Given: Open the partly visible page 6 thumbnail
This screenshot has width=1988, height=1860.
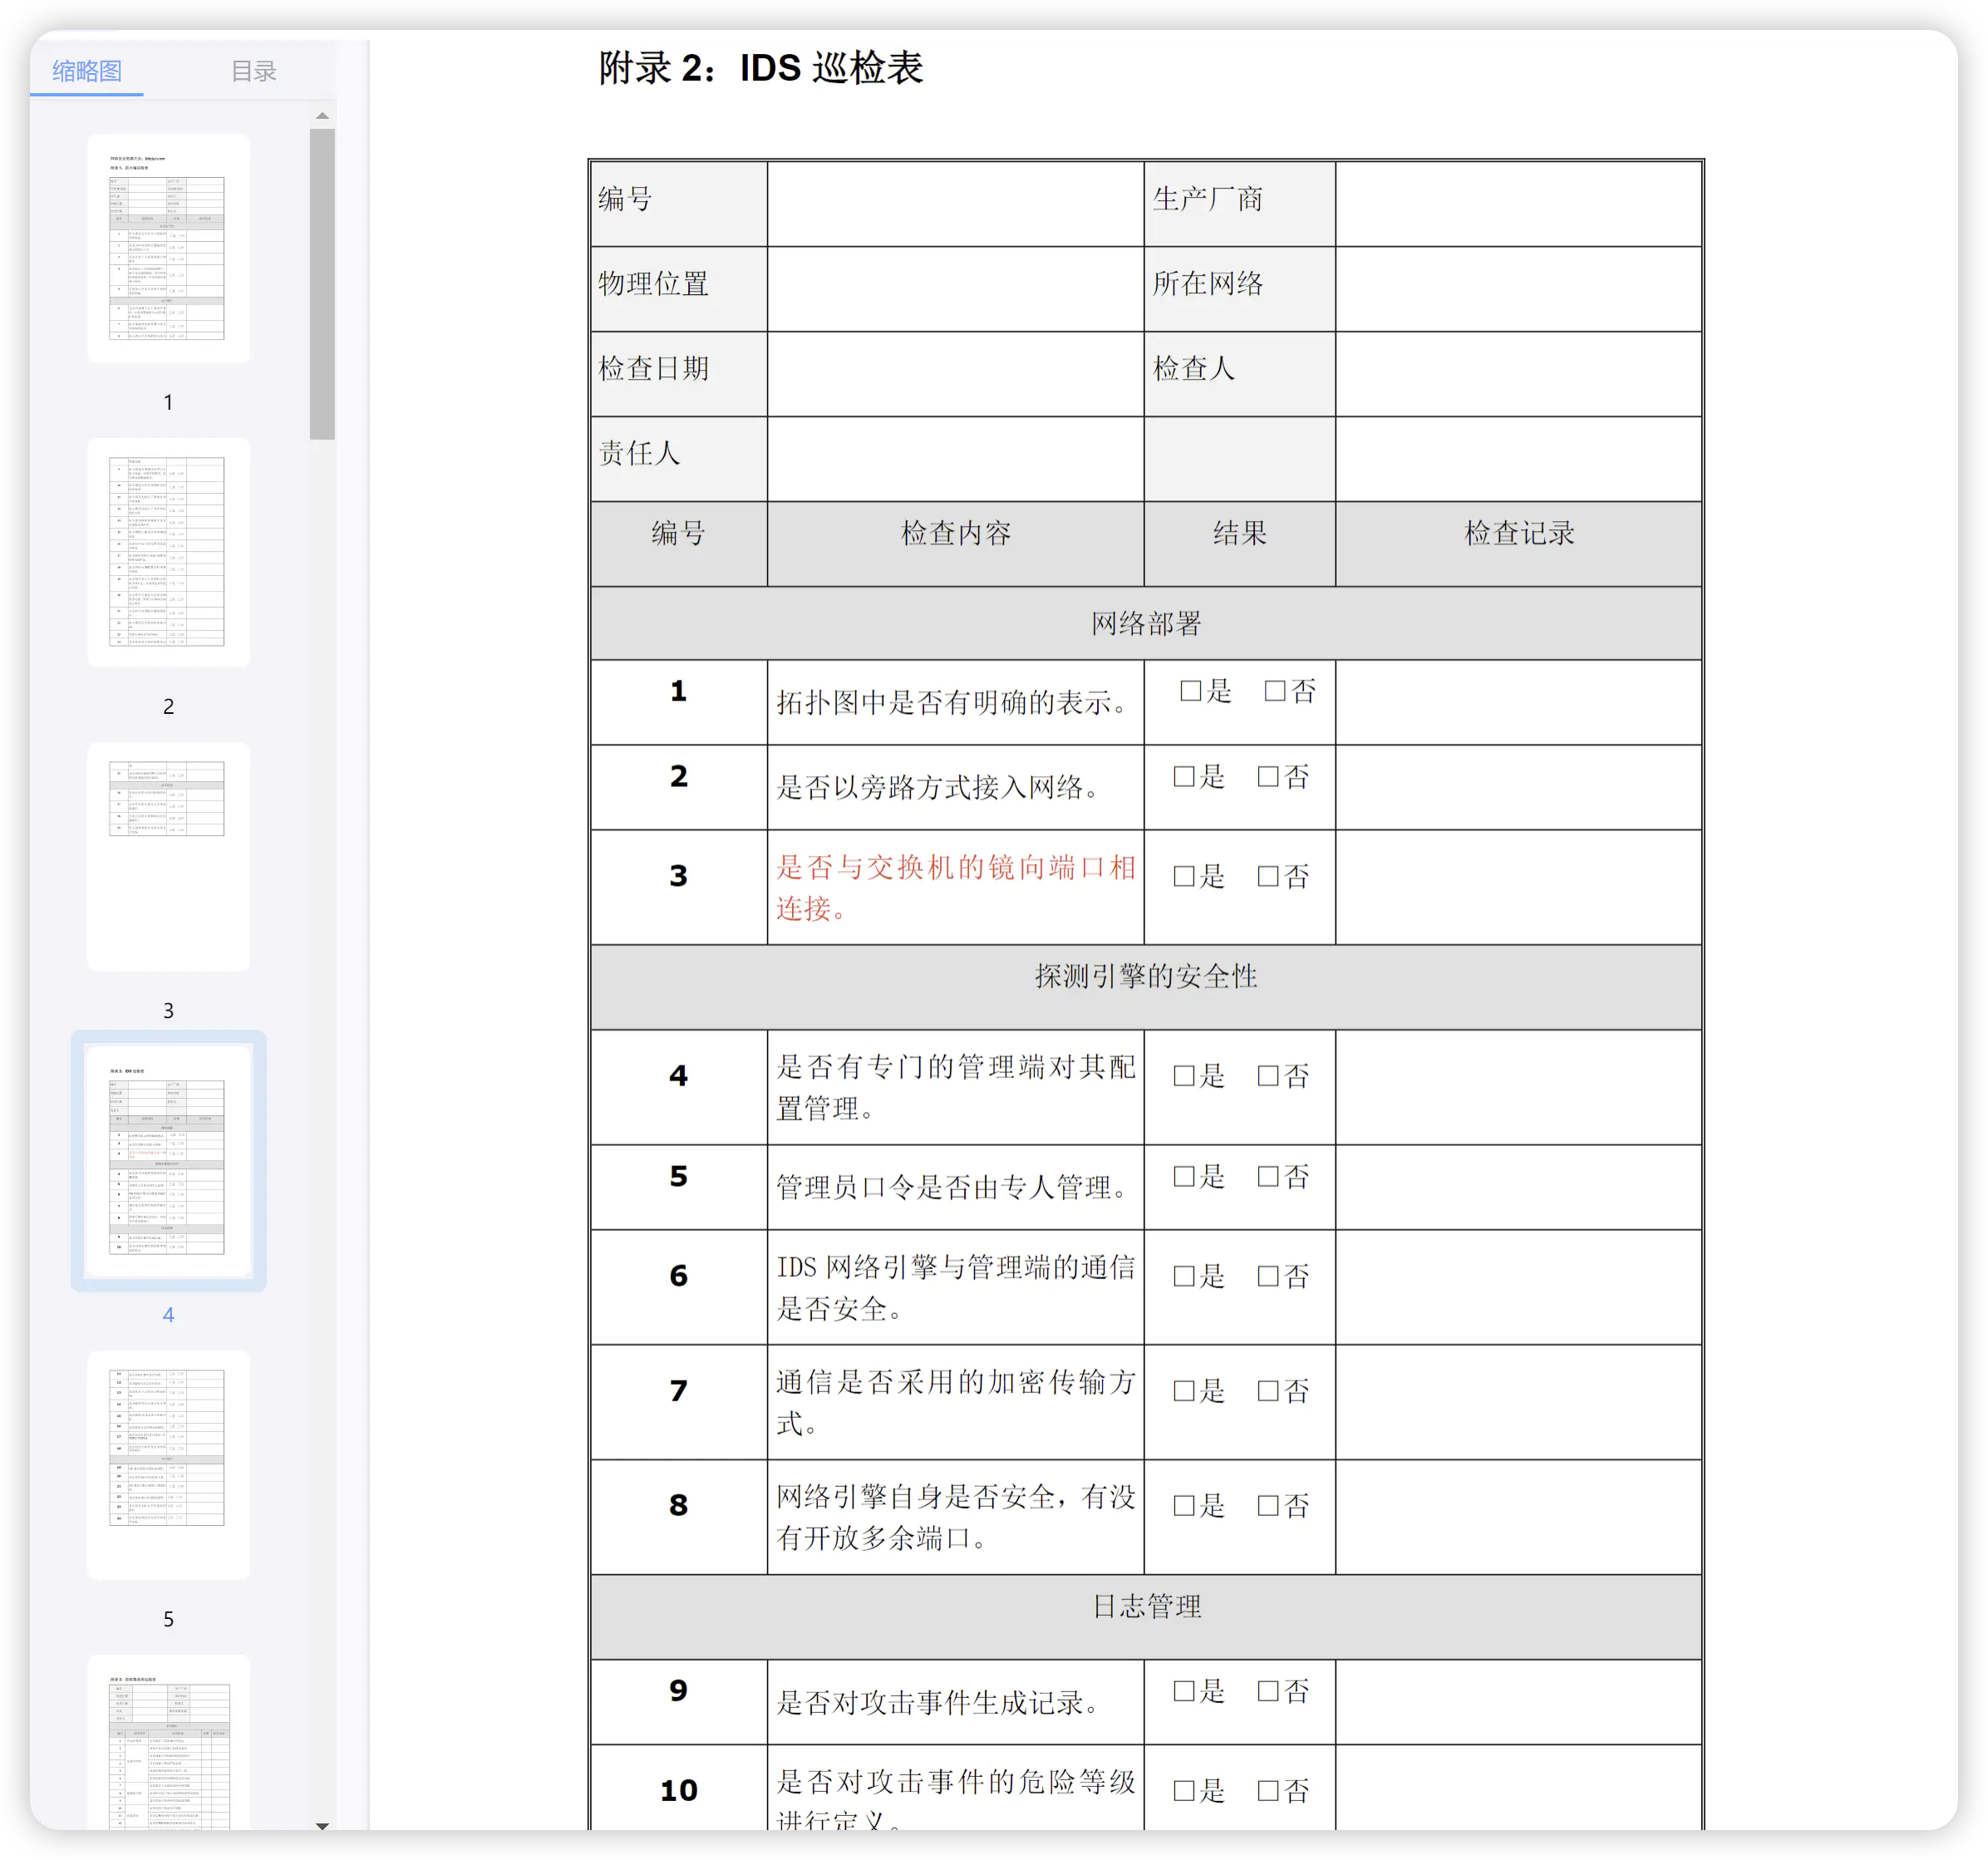Looking at the screenshot, I should tap(168, 1743).
